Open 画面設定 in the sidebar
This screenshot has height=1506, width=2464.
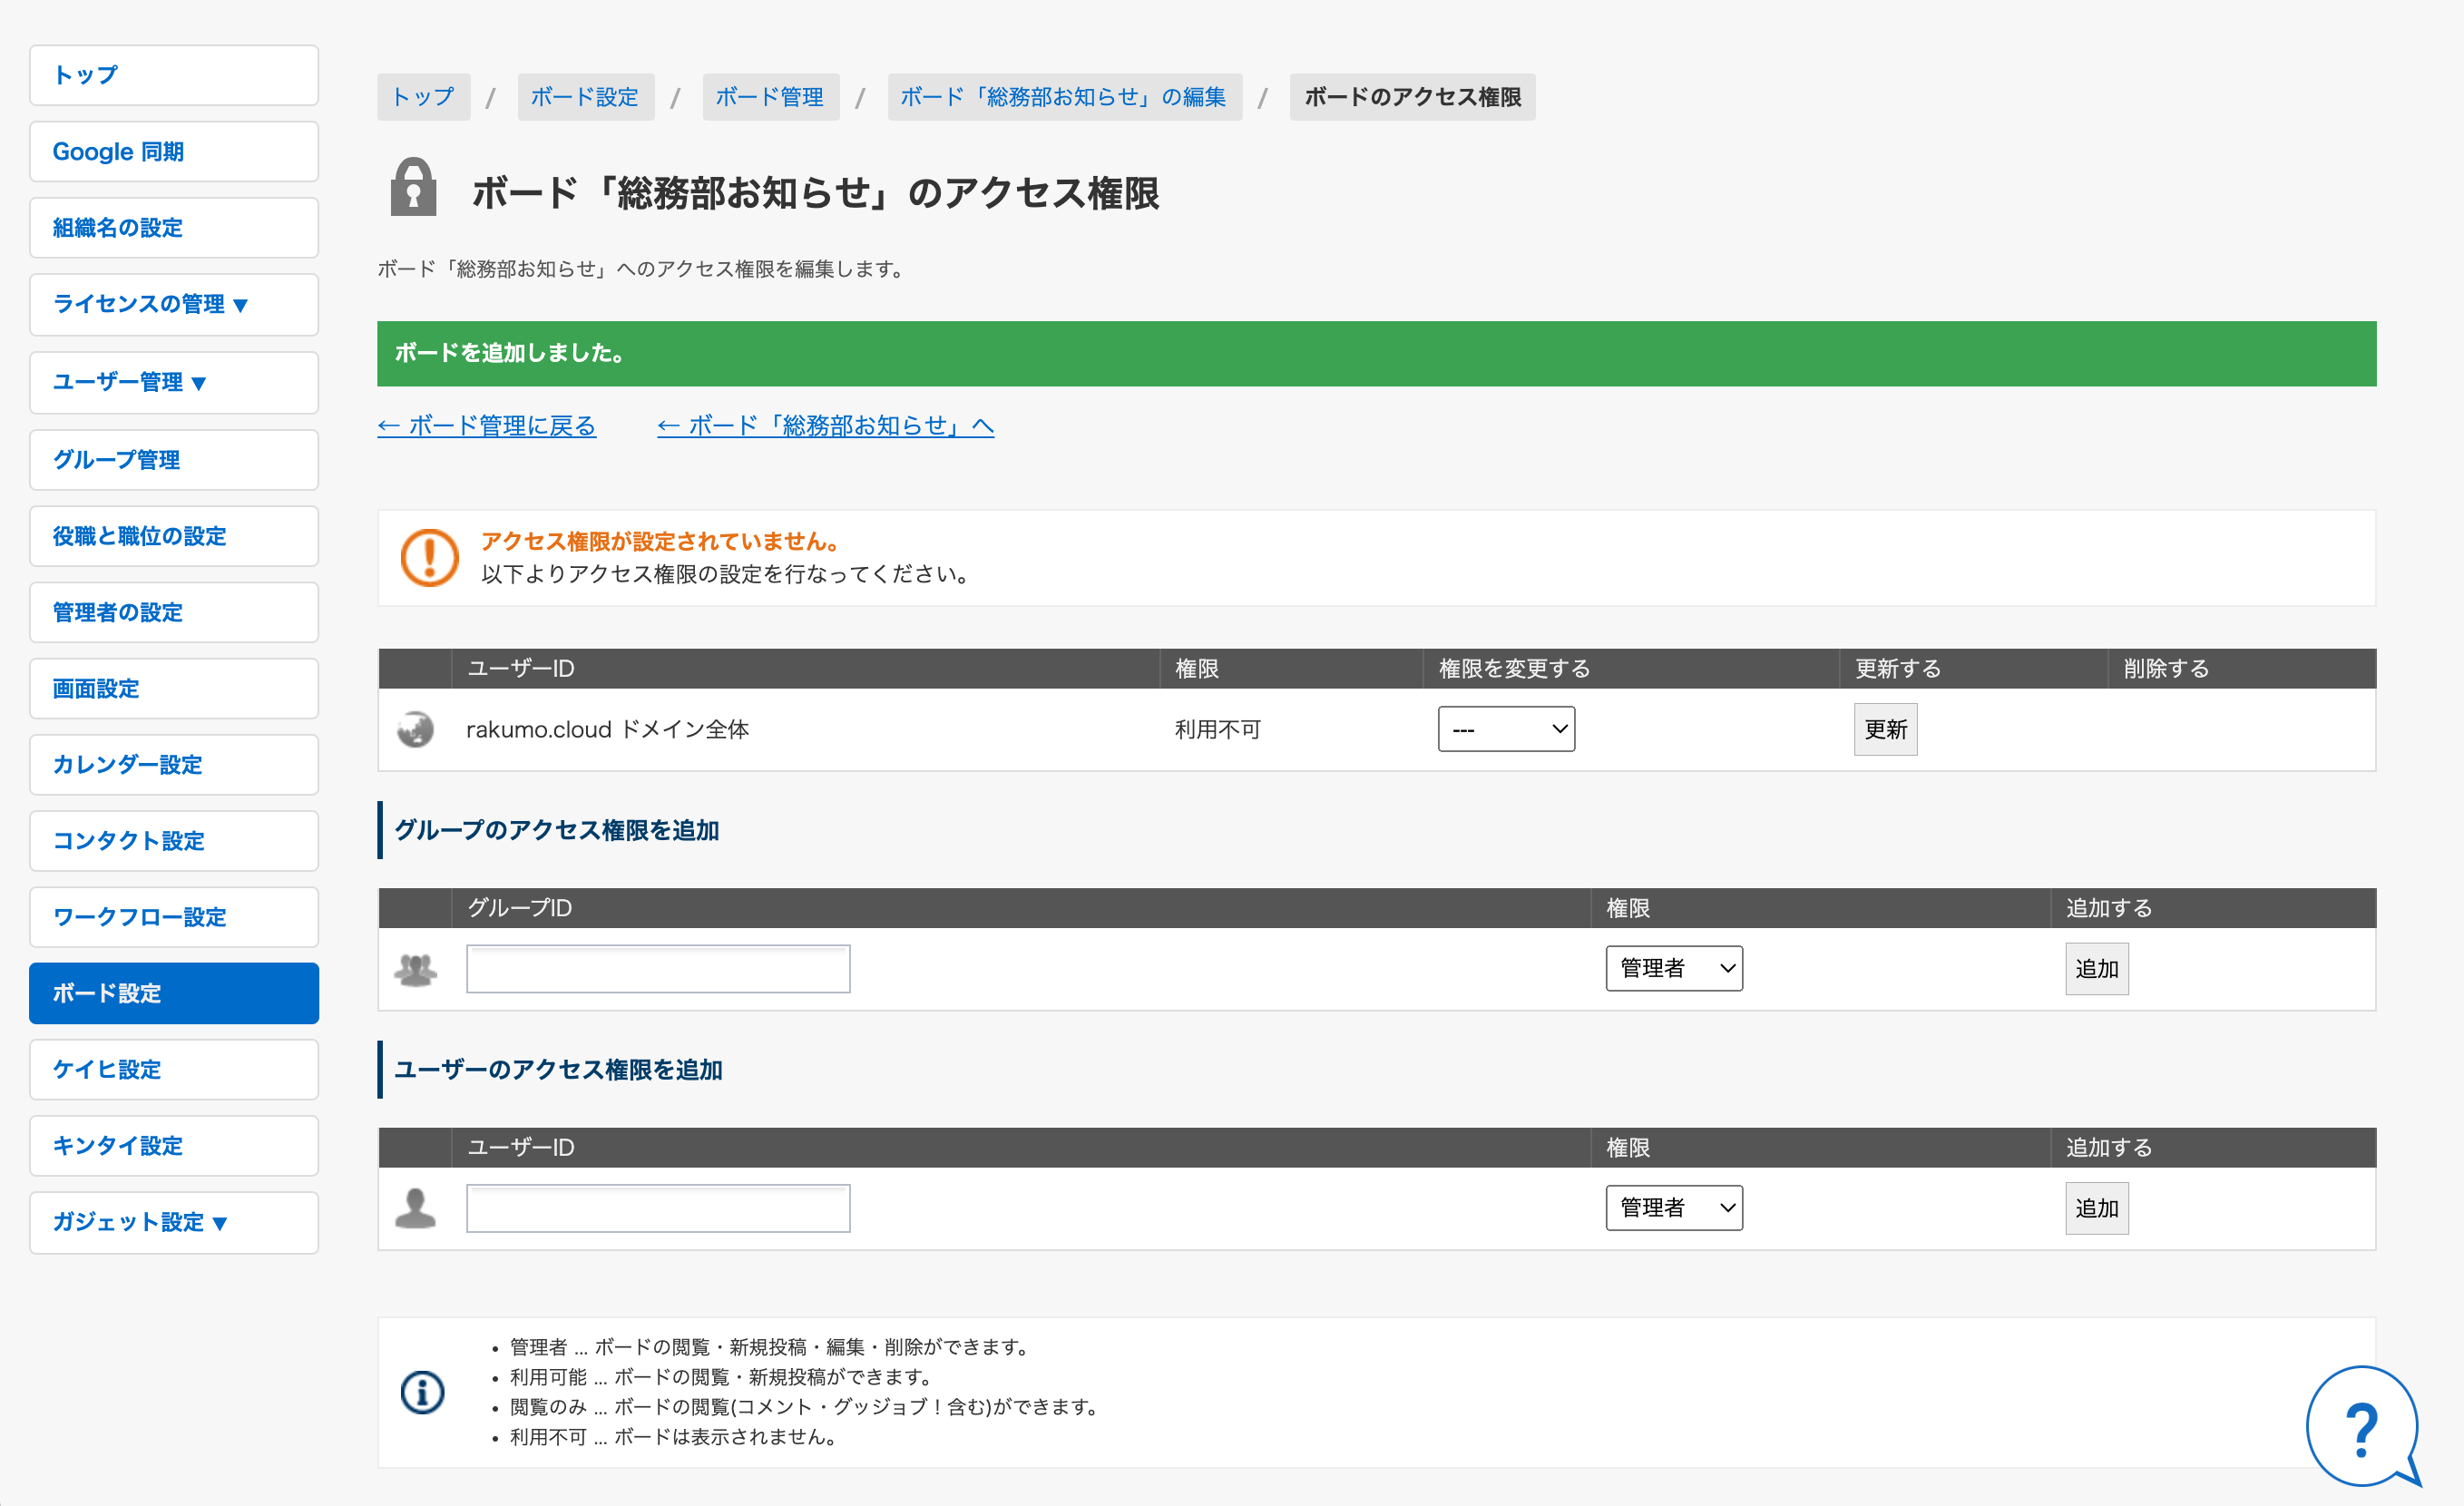pyautogui.click(x=174, y=688)
